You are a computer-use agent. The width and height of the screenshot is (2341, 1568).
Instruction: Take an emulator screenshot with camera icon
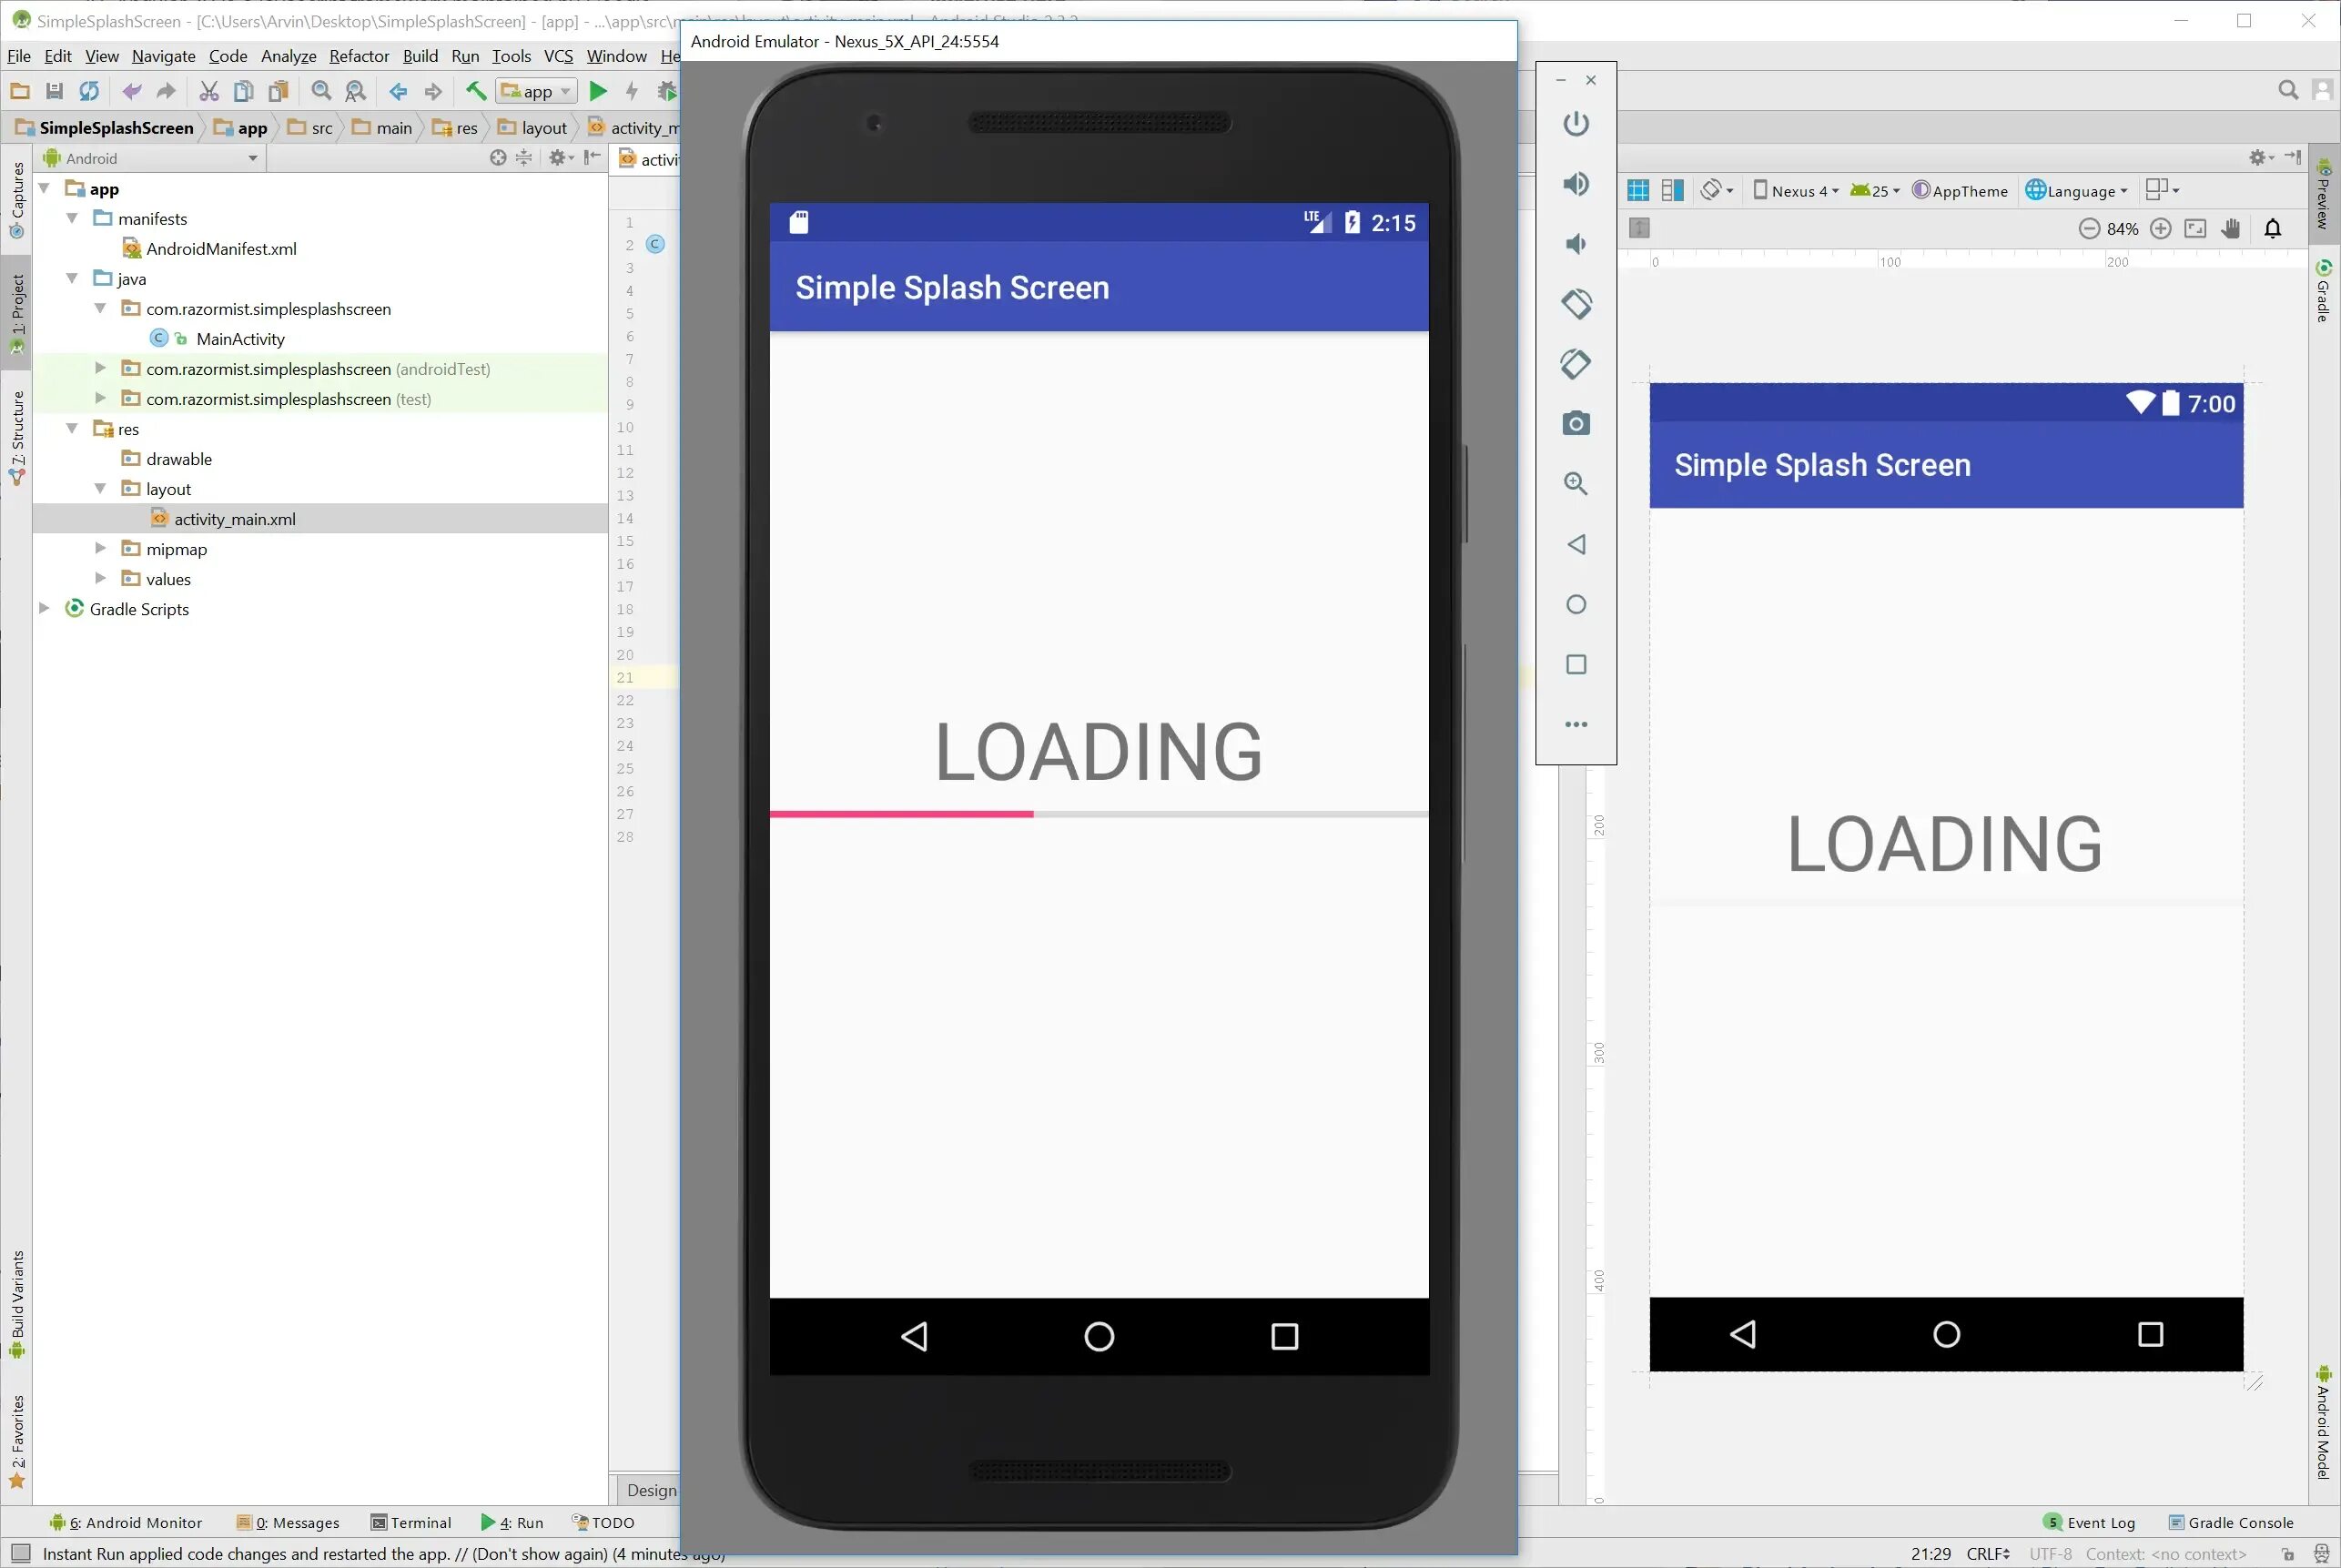[1576, 424]
